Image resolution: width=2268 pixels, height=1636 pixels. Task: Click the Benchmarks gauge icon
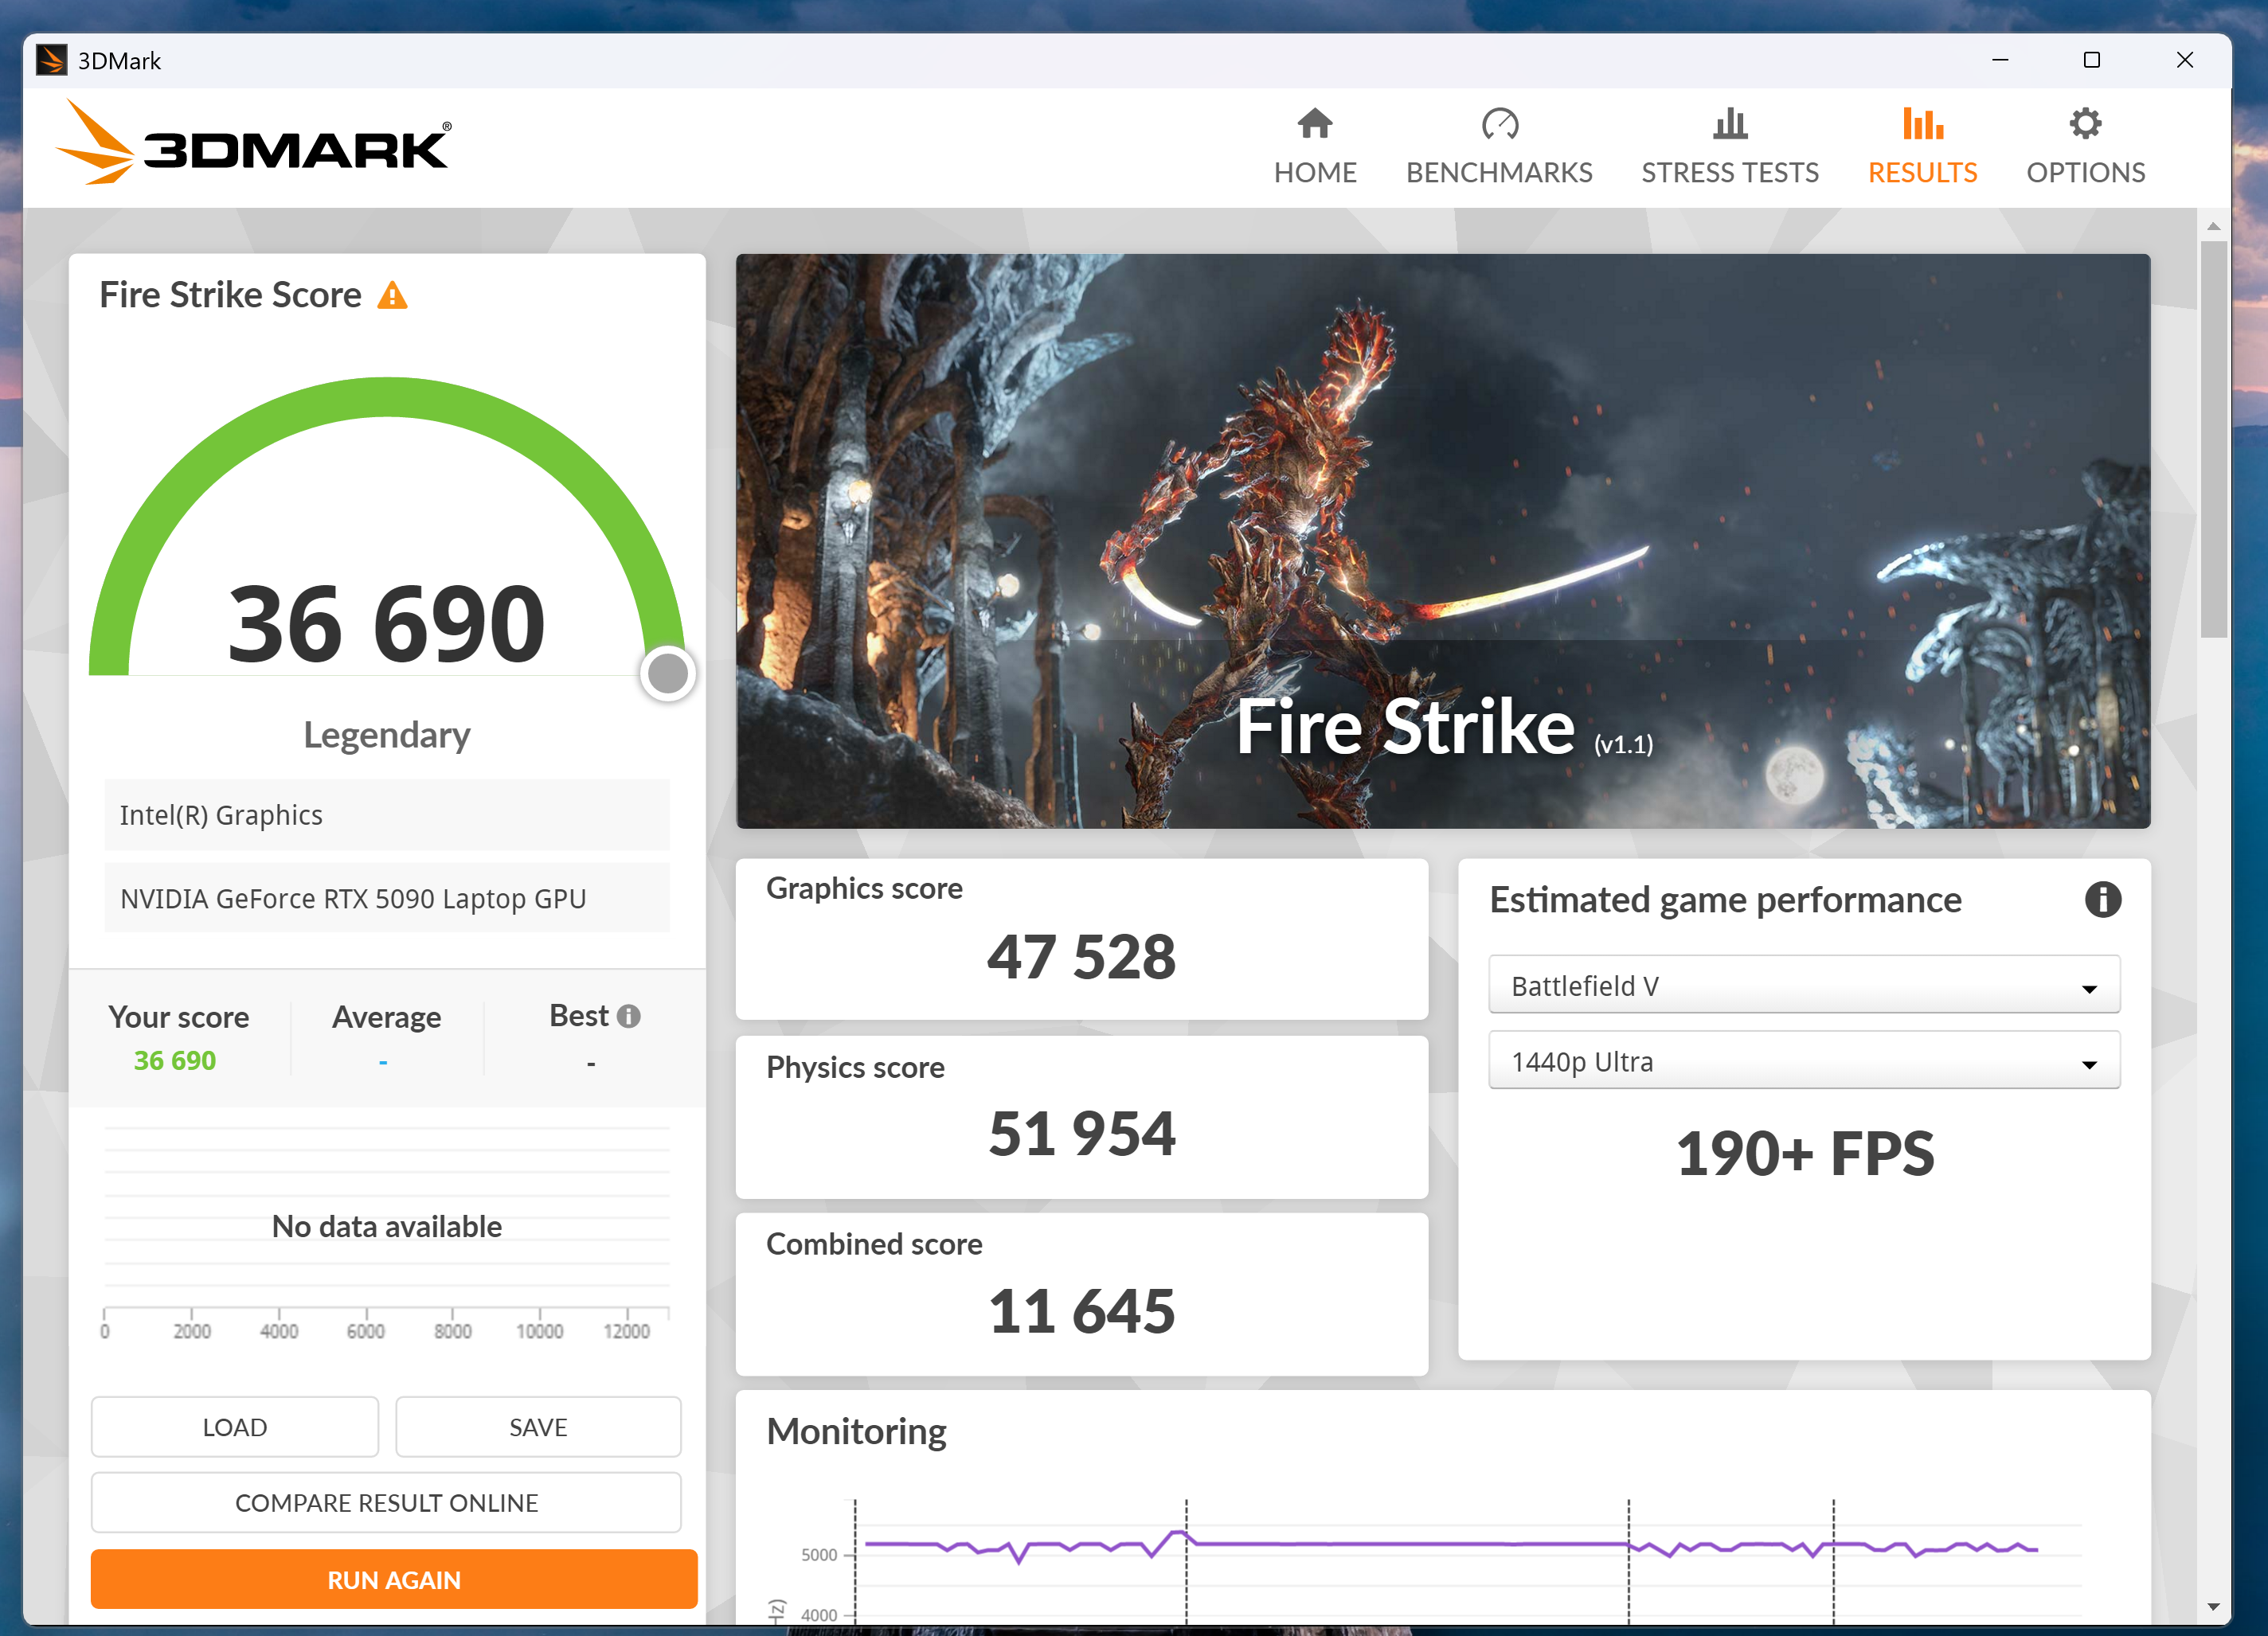(x=1500, y=124)
